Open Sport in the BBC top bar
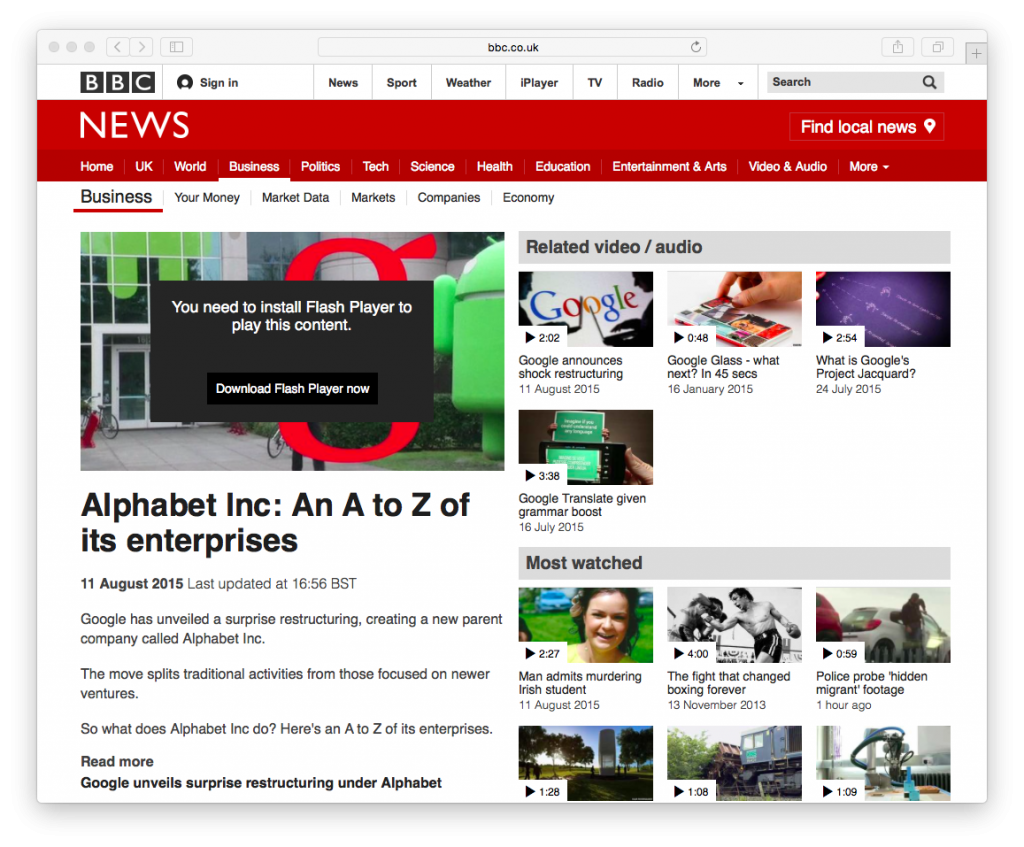The height and width of the screenshot is (847, 1024). click(x=402, y=83)
